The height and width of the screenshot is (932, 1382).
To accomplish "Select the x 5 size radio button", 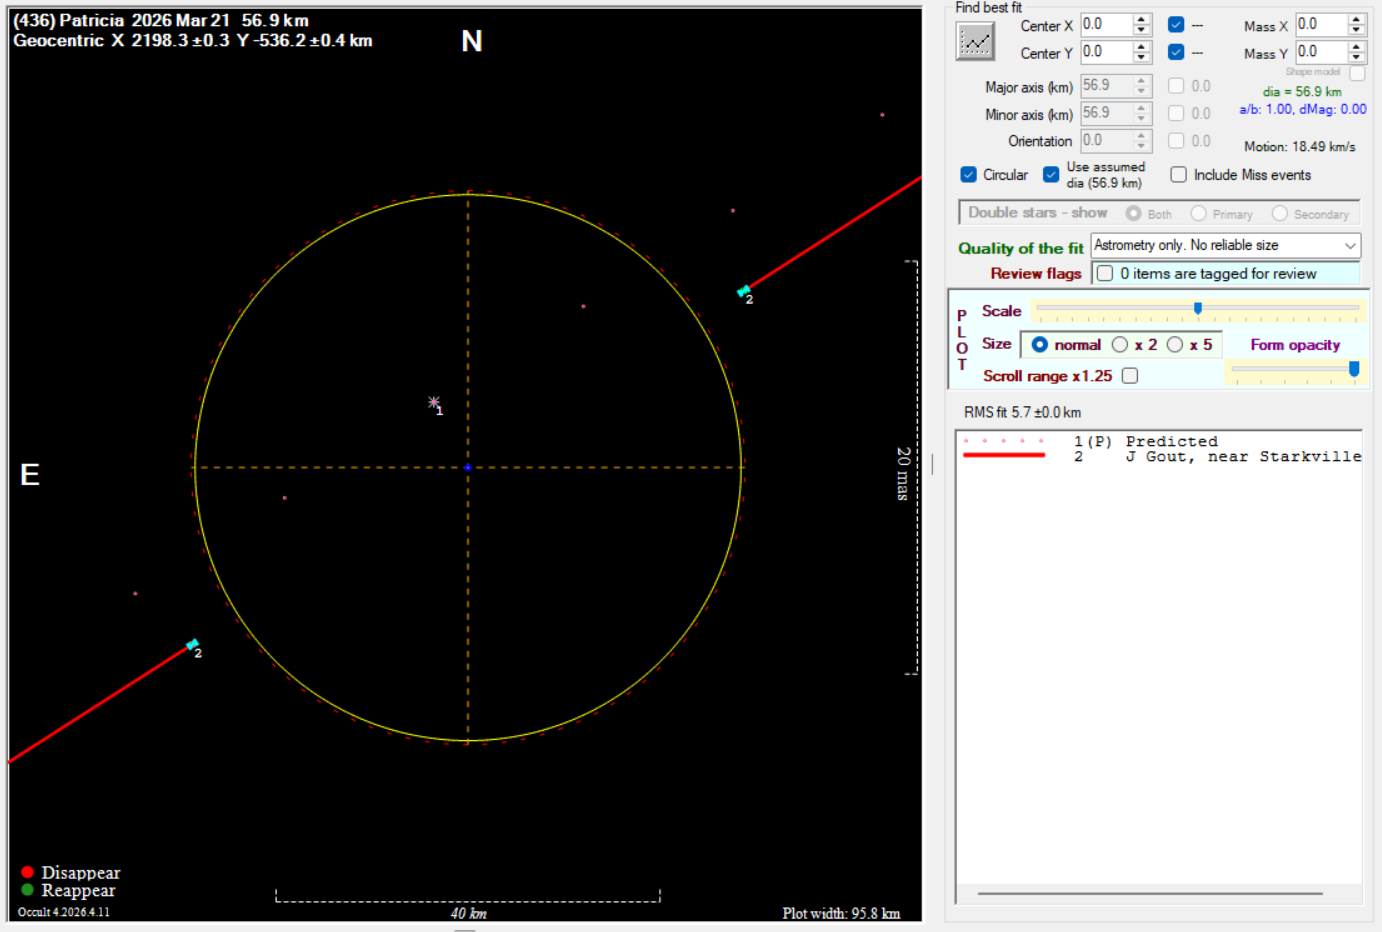I will [x=1175, y=345].
